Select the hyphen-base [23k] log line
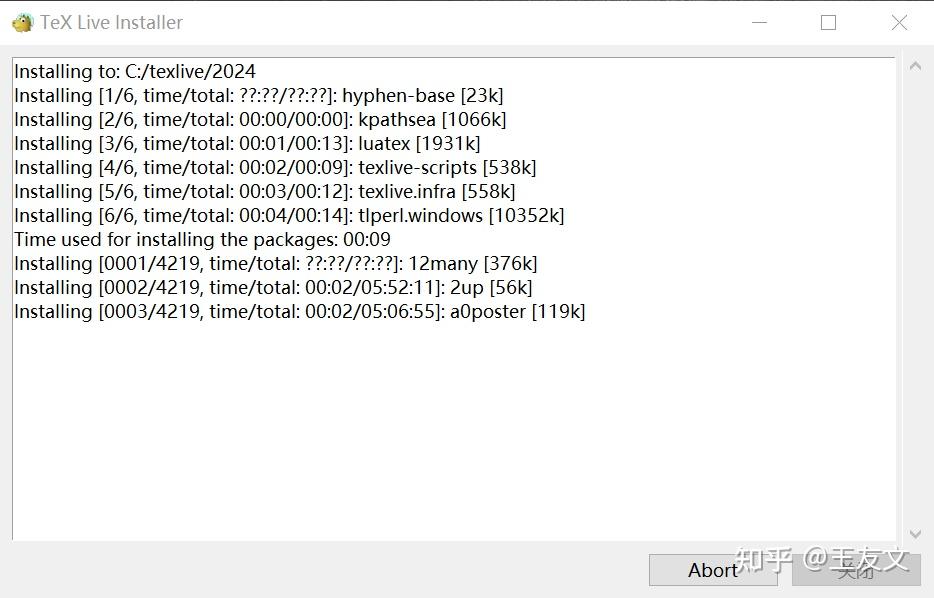934x598 pixels. pyautogui.click(x=258, y=96)
